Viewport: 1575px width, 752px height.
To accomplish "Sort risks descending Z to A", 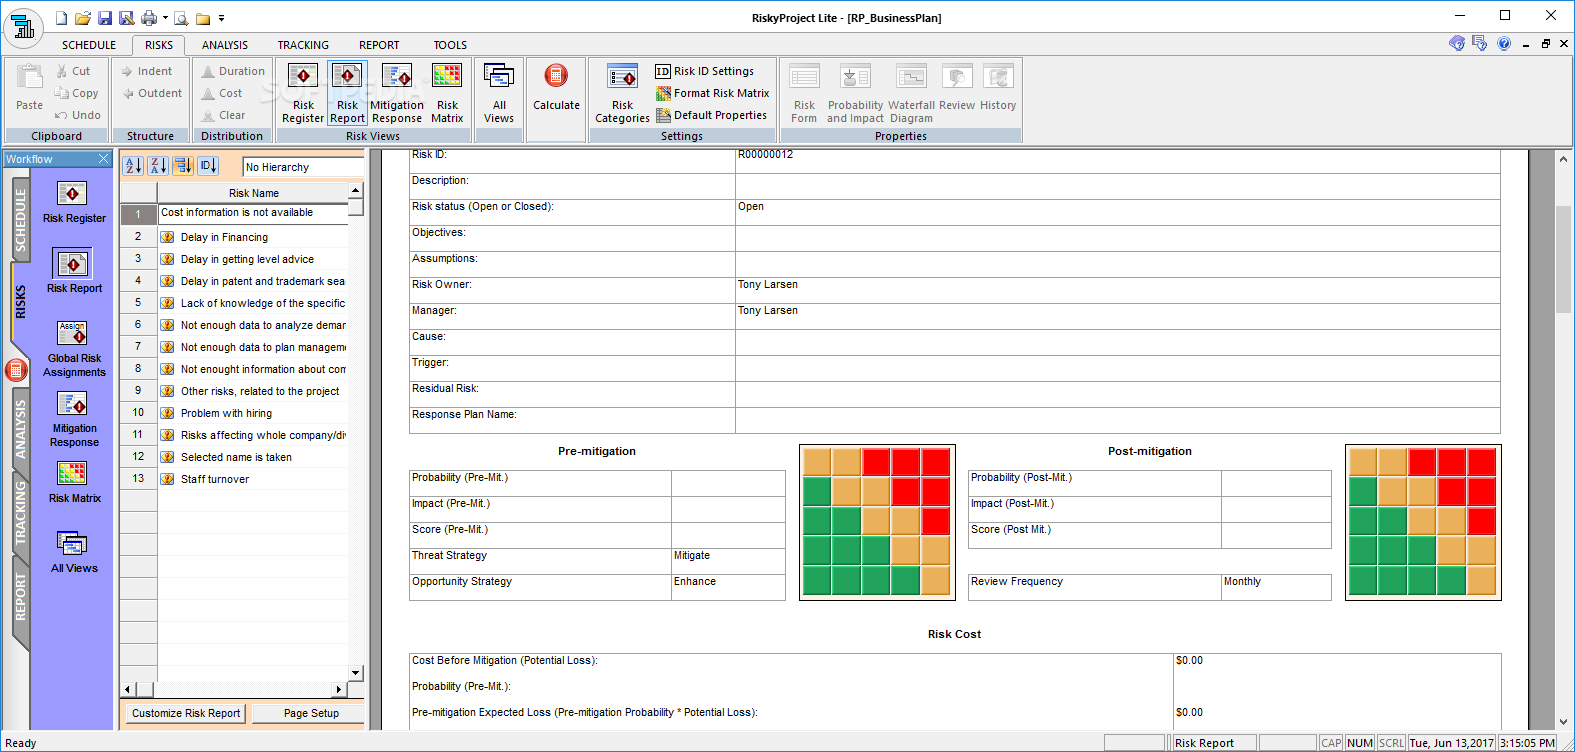I will tap(158, 166).
